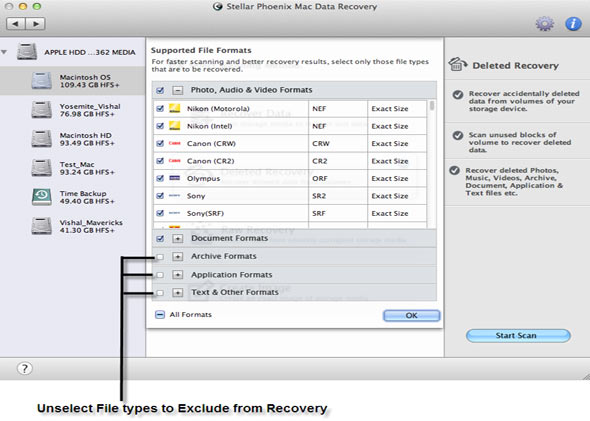Screen dimensions: 590x421
Task: Click the Deleted Recovery trash icon
Action: (458, 64)
